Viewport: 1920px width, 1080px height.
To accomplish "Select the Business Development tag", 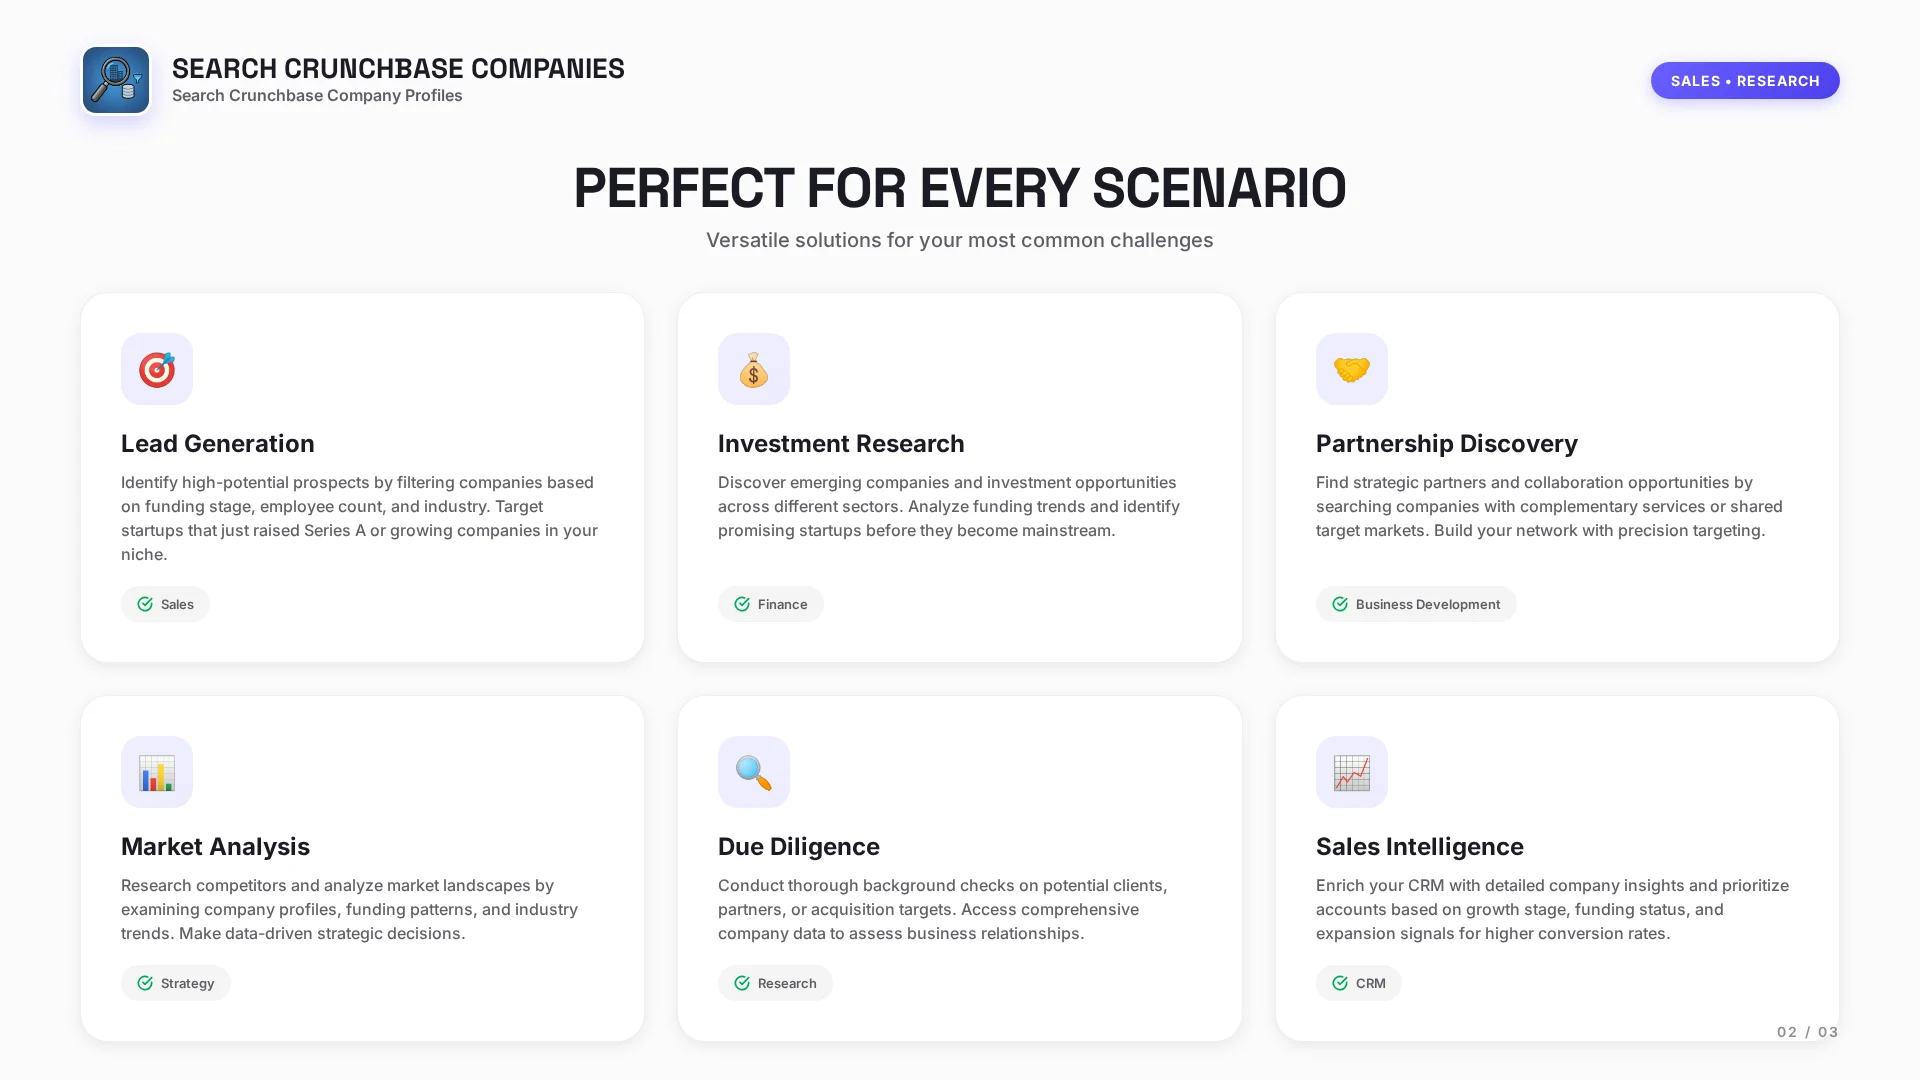I will [x=1415, y=604].
